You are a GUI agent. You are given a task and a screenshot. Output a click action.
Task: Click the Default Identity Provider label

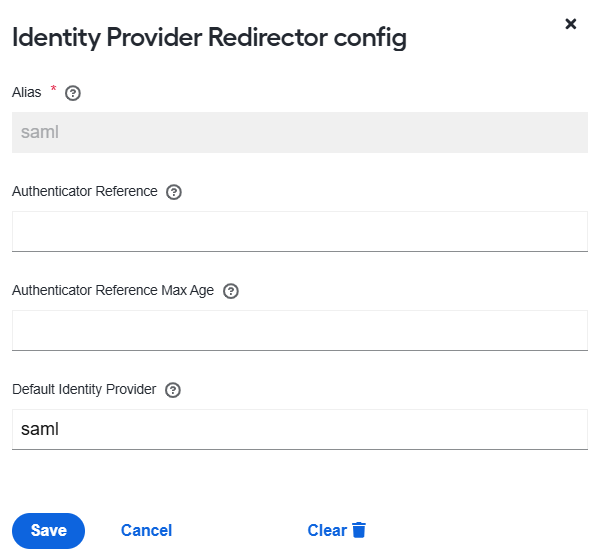[x=84, y=390]
